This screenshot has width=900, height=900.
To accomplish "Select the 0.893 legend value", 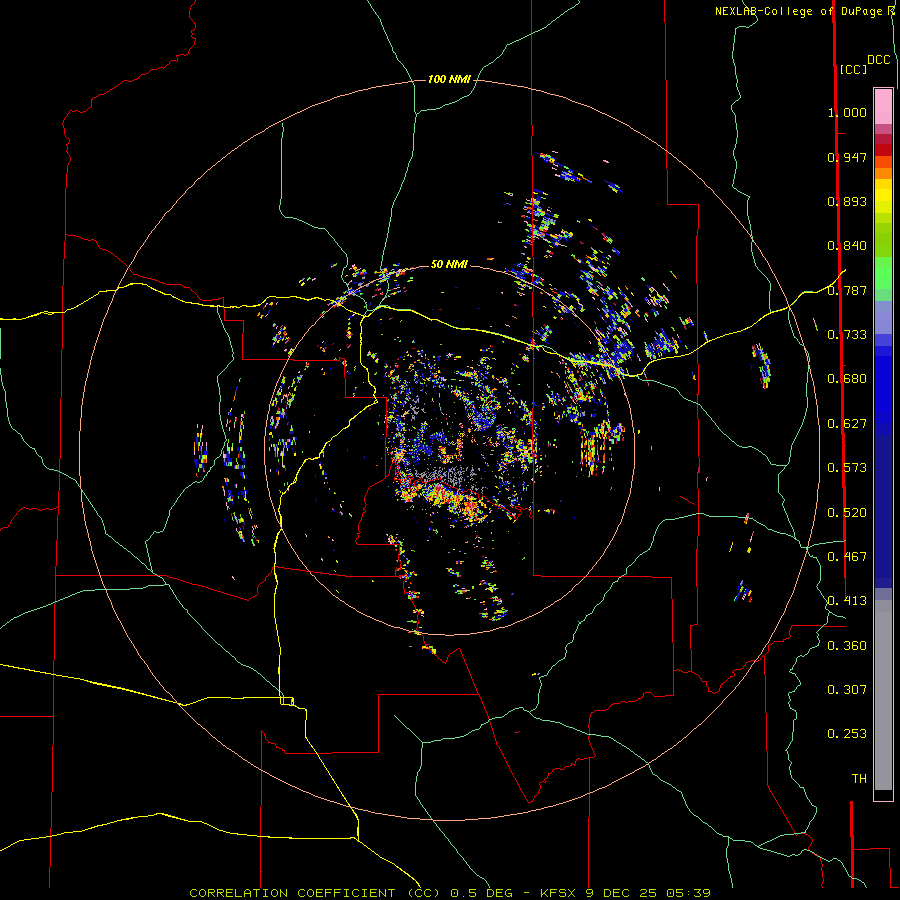I will point(847,201).
